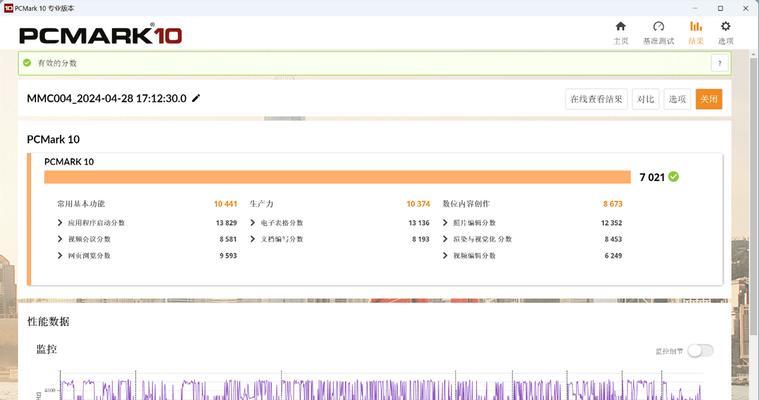The width and height of the screenshot is (759, 400).
Task: Maximize the PCMark 10 window
Action: [x=720, y=8]
